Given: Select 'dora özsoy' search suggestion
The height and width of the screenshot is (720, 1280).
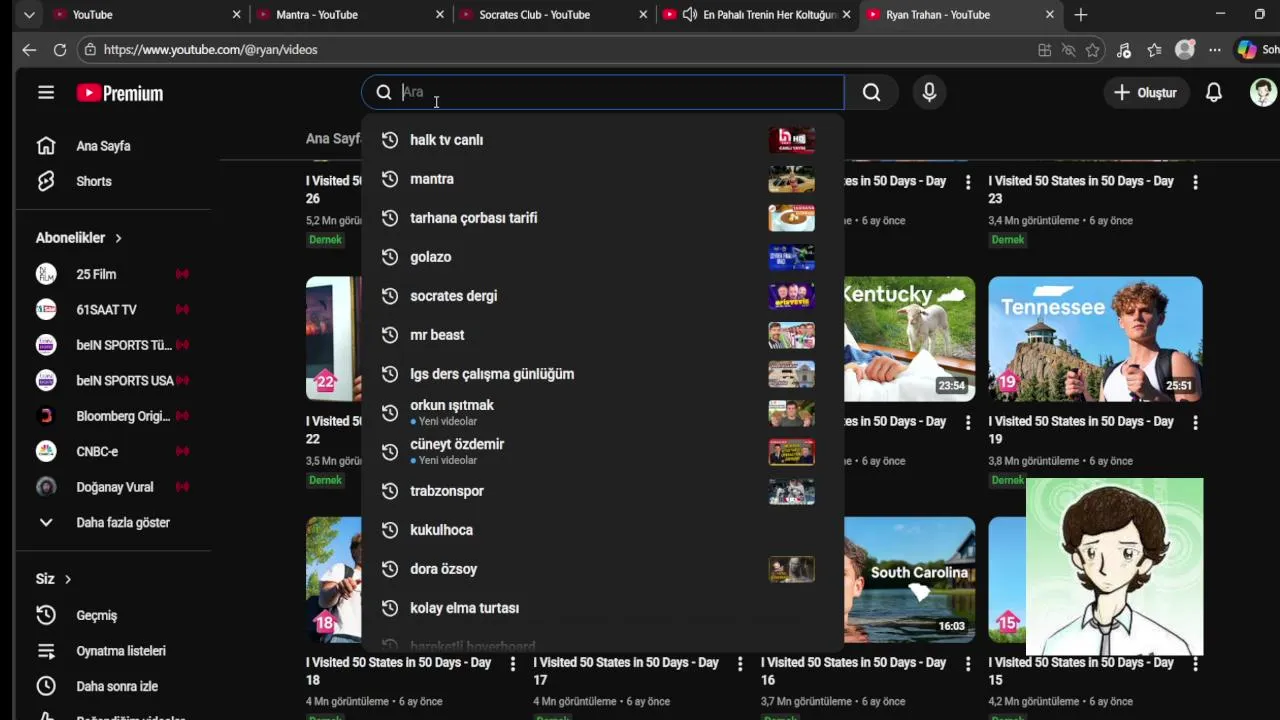Looking at the screenshot, I should click(x=602, y=569).
